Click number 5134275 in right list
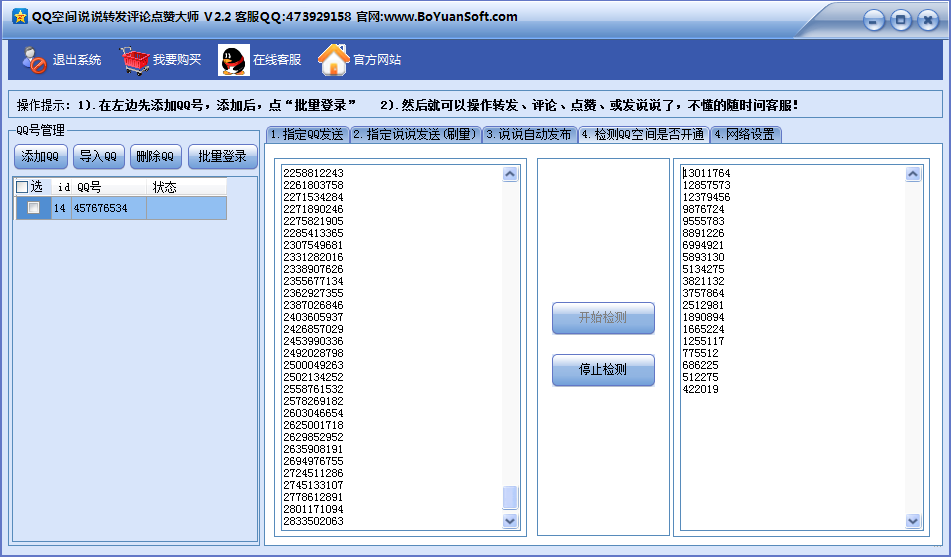Viewport: 951px width, 557px height. [704, 269]
